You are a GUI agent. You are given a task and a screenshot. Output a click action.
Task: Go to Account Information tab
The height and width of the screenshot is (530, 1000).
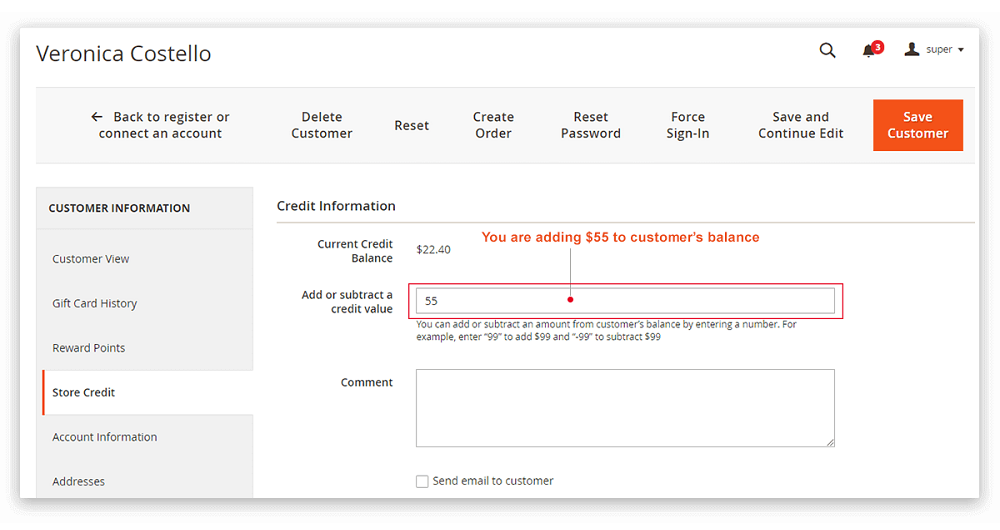(105, 437)
